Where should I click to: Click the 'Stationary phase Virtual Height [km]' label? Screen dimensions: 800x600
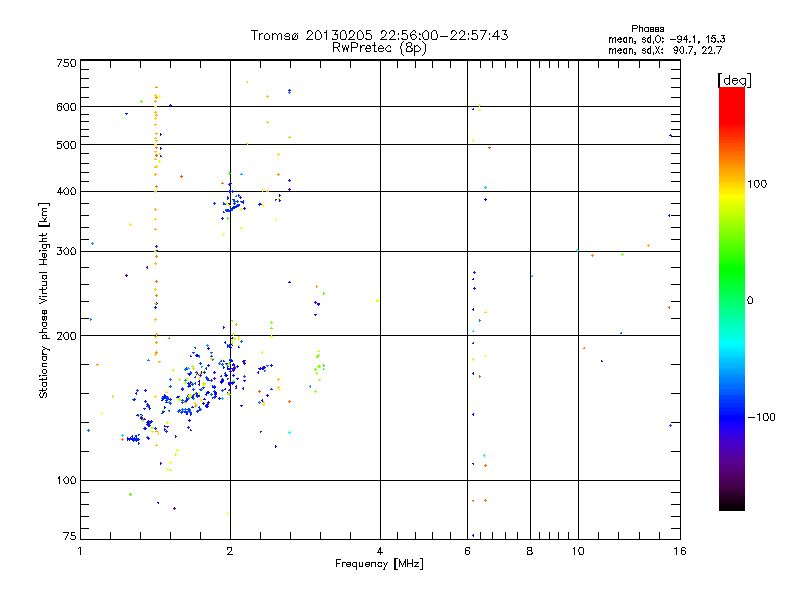tap(43, 301)
